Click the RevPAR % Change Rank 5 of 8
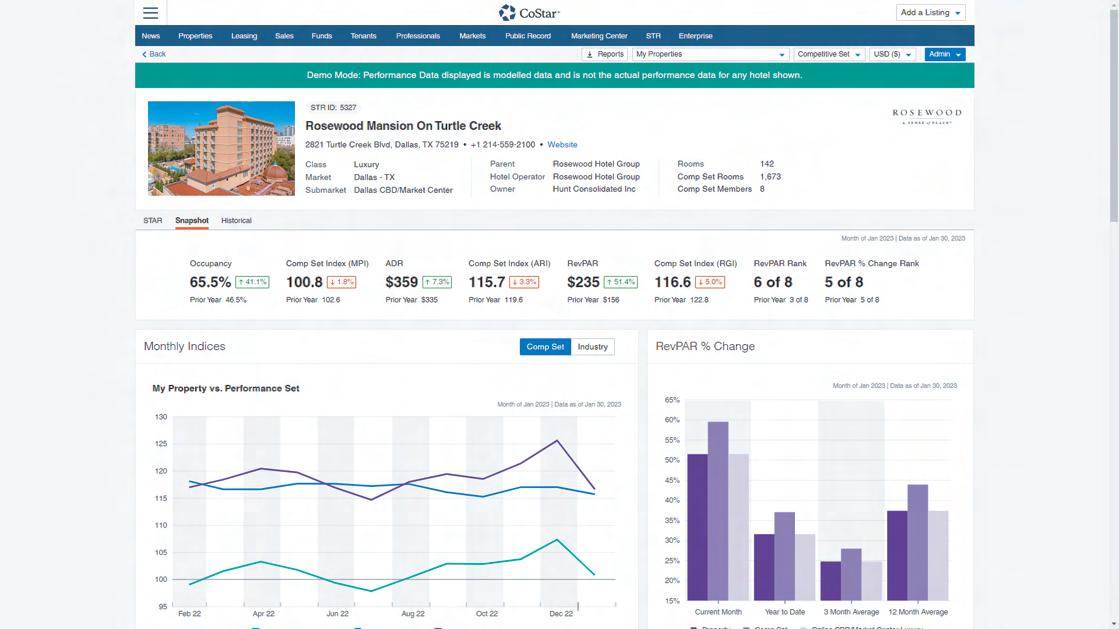 point(844,282)
